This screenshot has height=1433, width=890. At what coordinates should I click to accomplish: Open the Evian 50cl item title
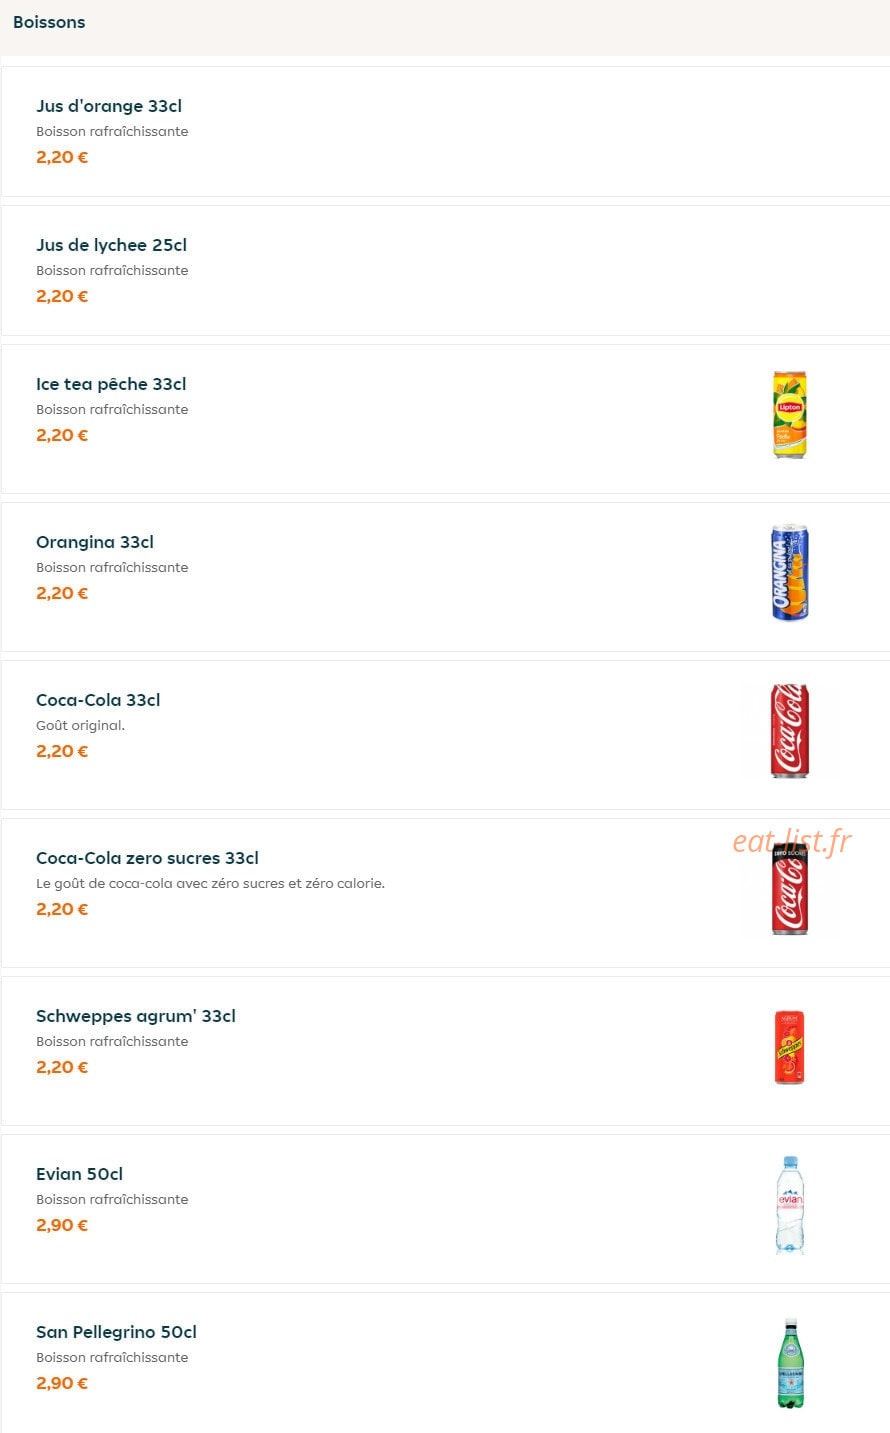pyautogui.click(x=79, y=1174)
